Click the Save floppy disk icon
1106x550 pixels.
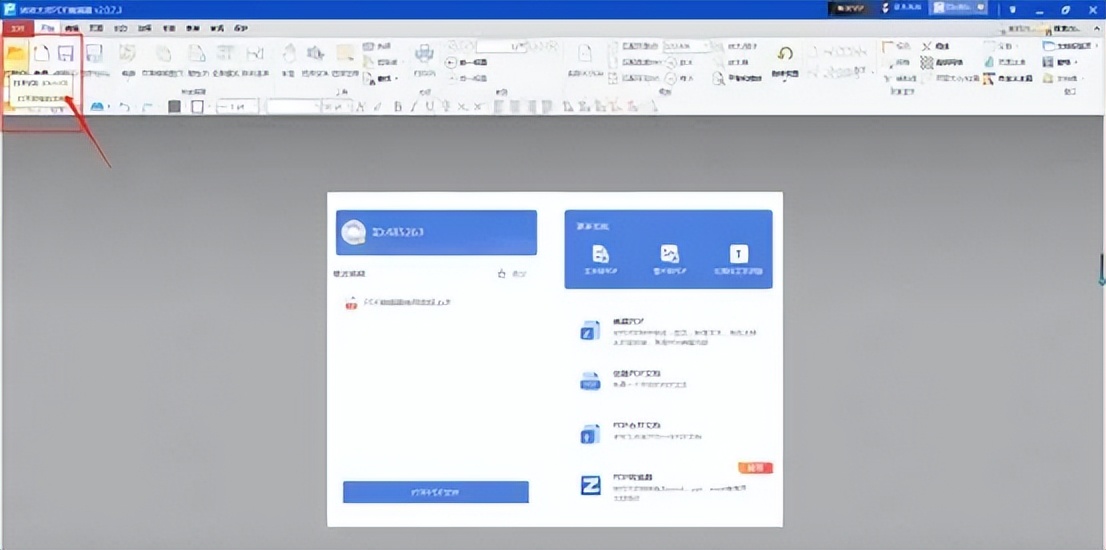[66, 55]
